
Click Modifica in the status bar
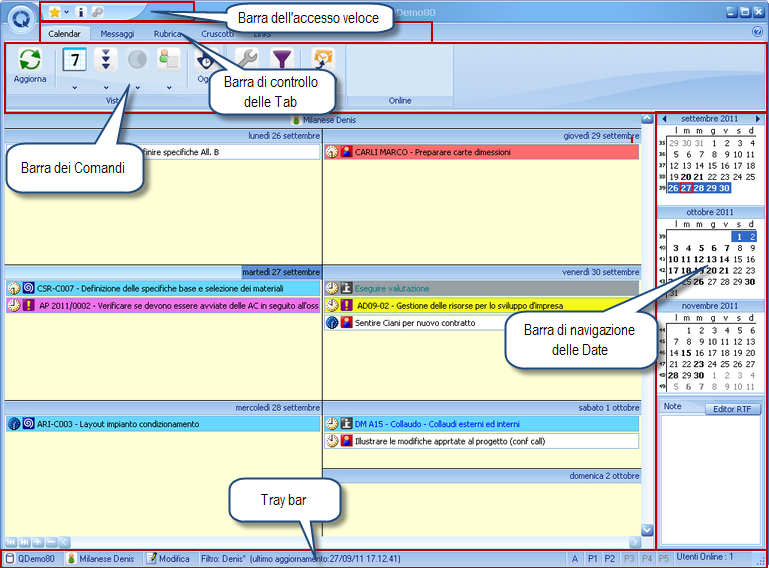tap(174, 559)
